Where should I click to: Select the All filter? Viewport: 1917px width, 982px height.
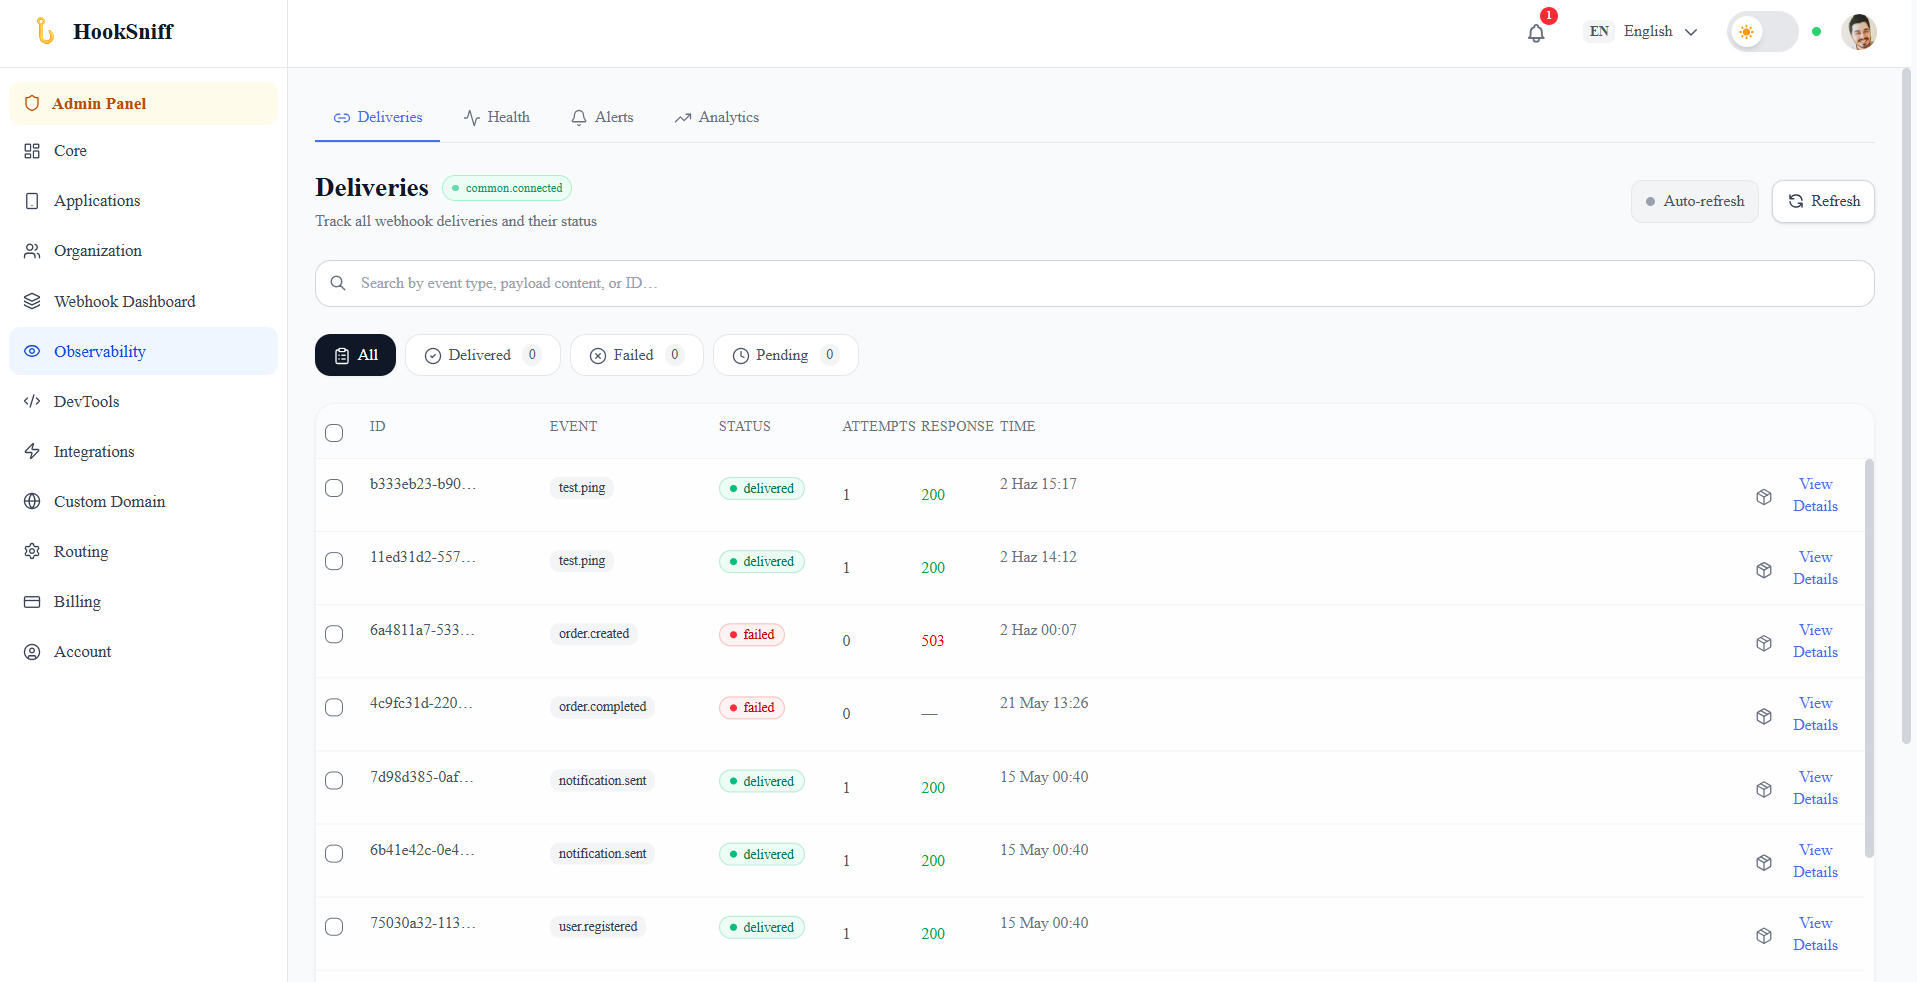click(355, 355)
